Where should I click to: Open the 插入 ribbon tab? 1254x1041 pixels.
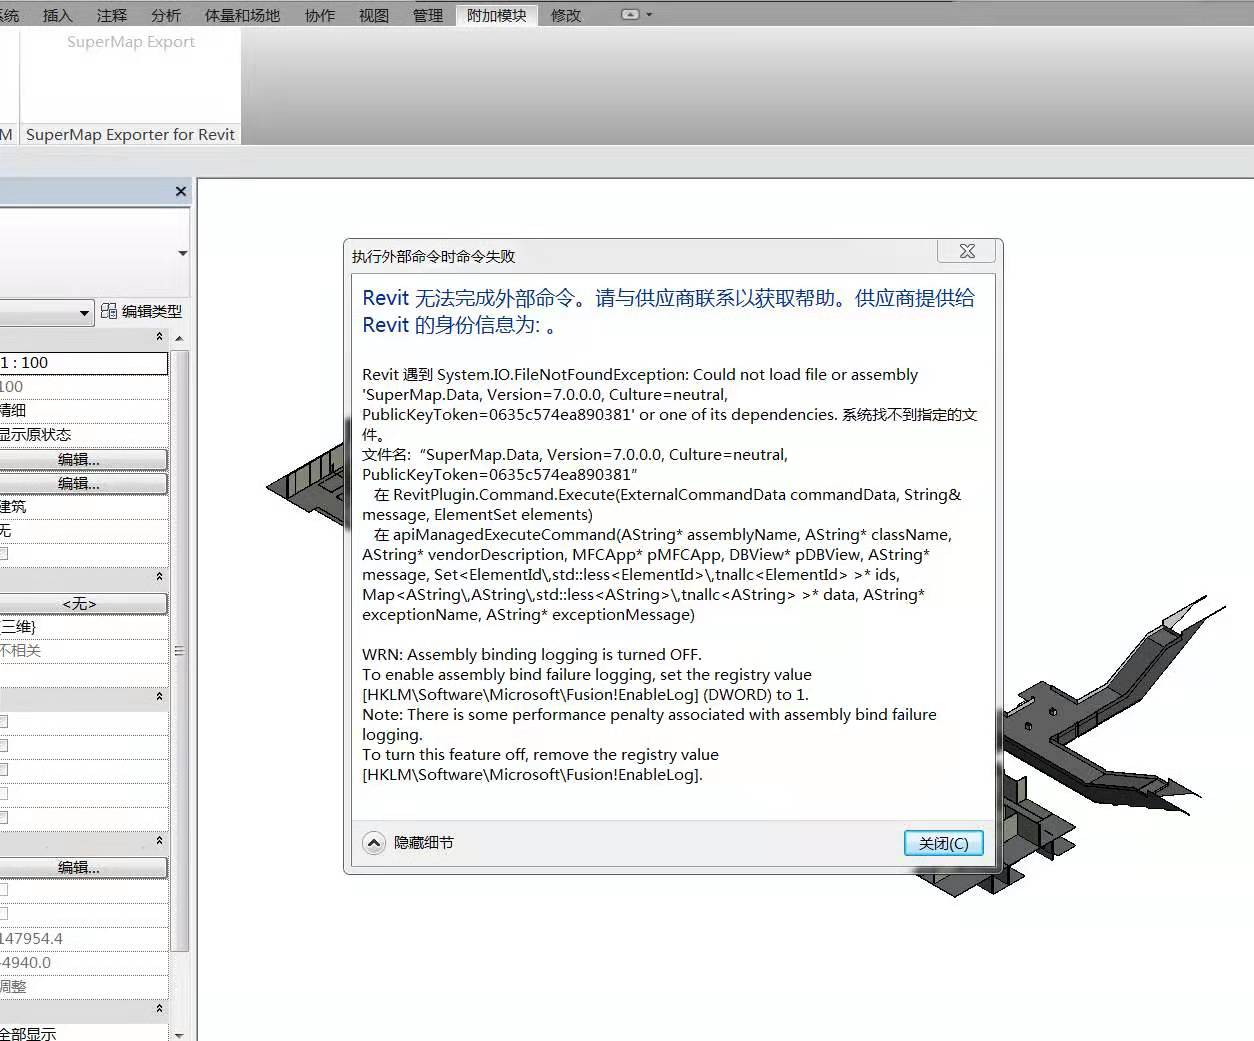click(x=58, y=15)
